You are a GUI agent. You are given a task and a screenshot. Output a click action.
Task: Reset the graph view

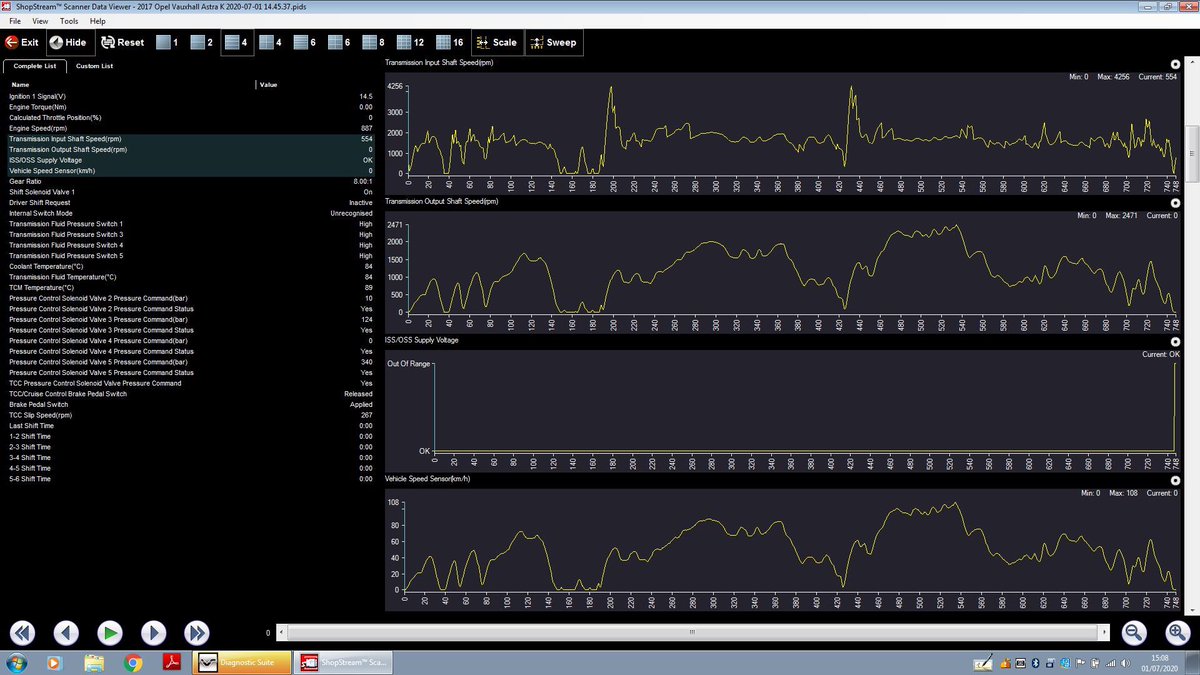[x=122, y=43]
